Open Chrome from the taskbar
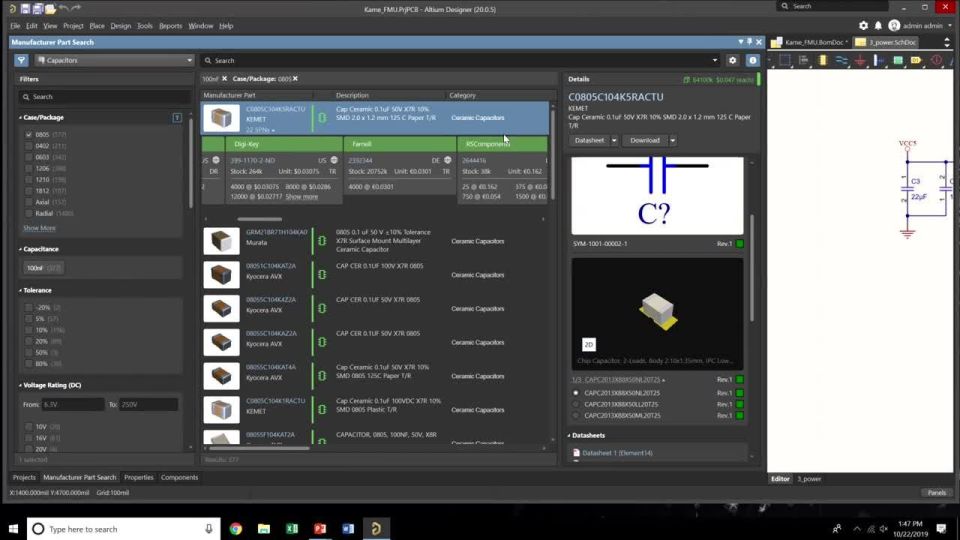Screen dimensions: 960x540 click(x=236, y=529)
